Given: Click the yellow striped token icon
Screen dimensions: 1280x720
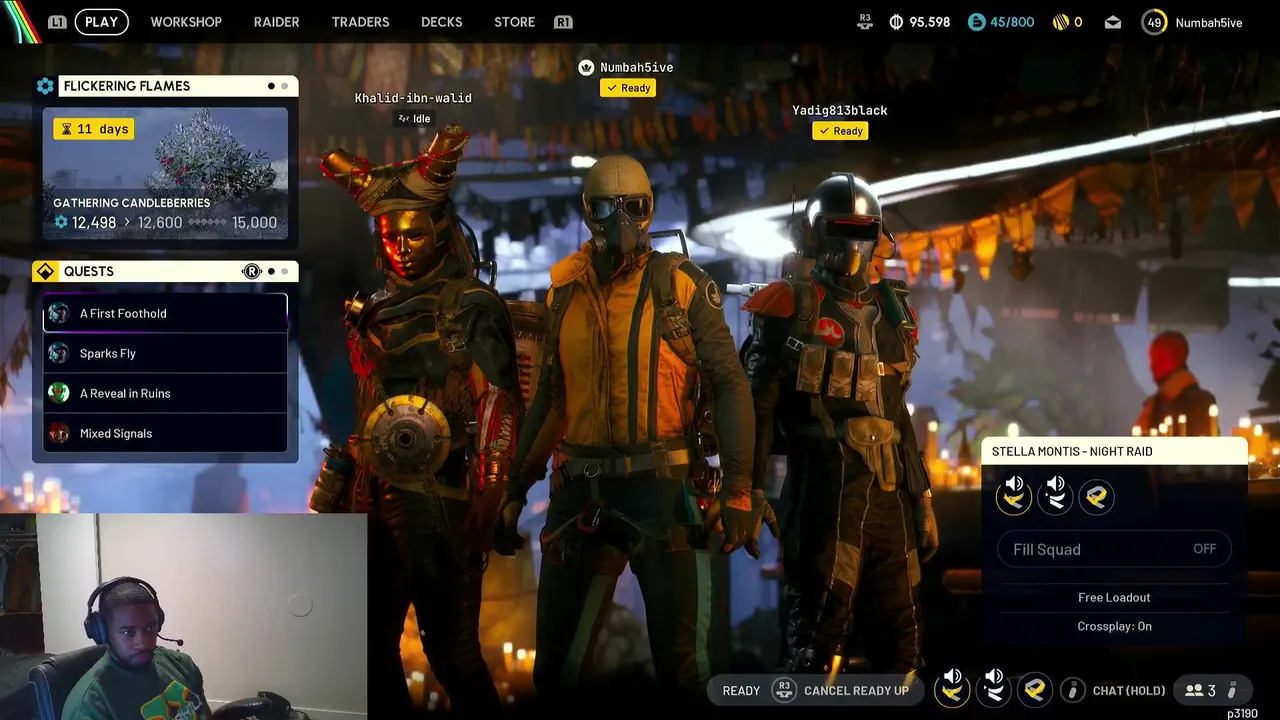Looking at the screenshot, I should pyautogui.click(x=1061, y=22).
